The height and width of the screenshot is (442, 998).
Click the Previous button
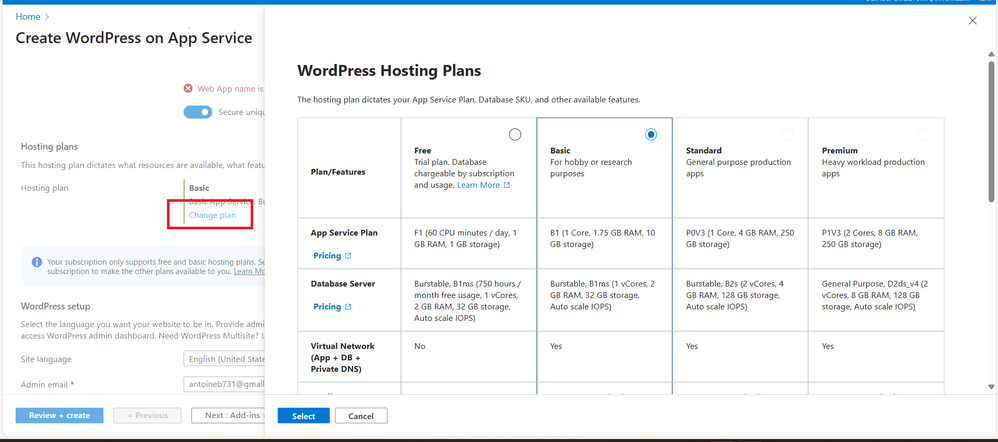[148, 415]
